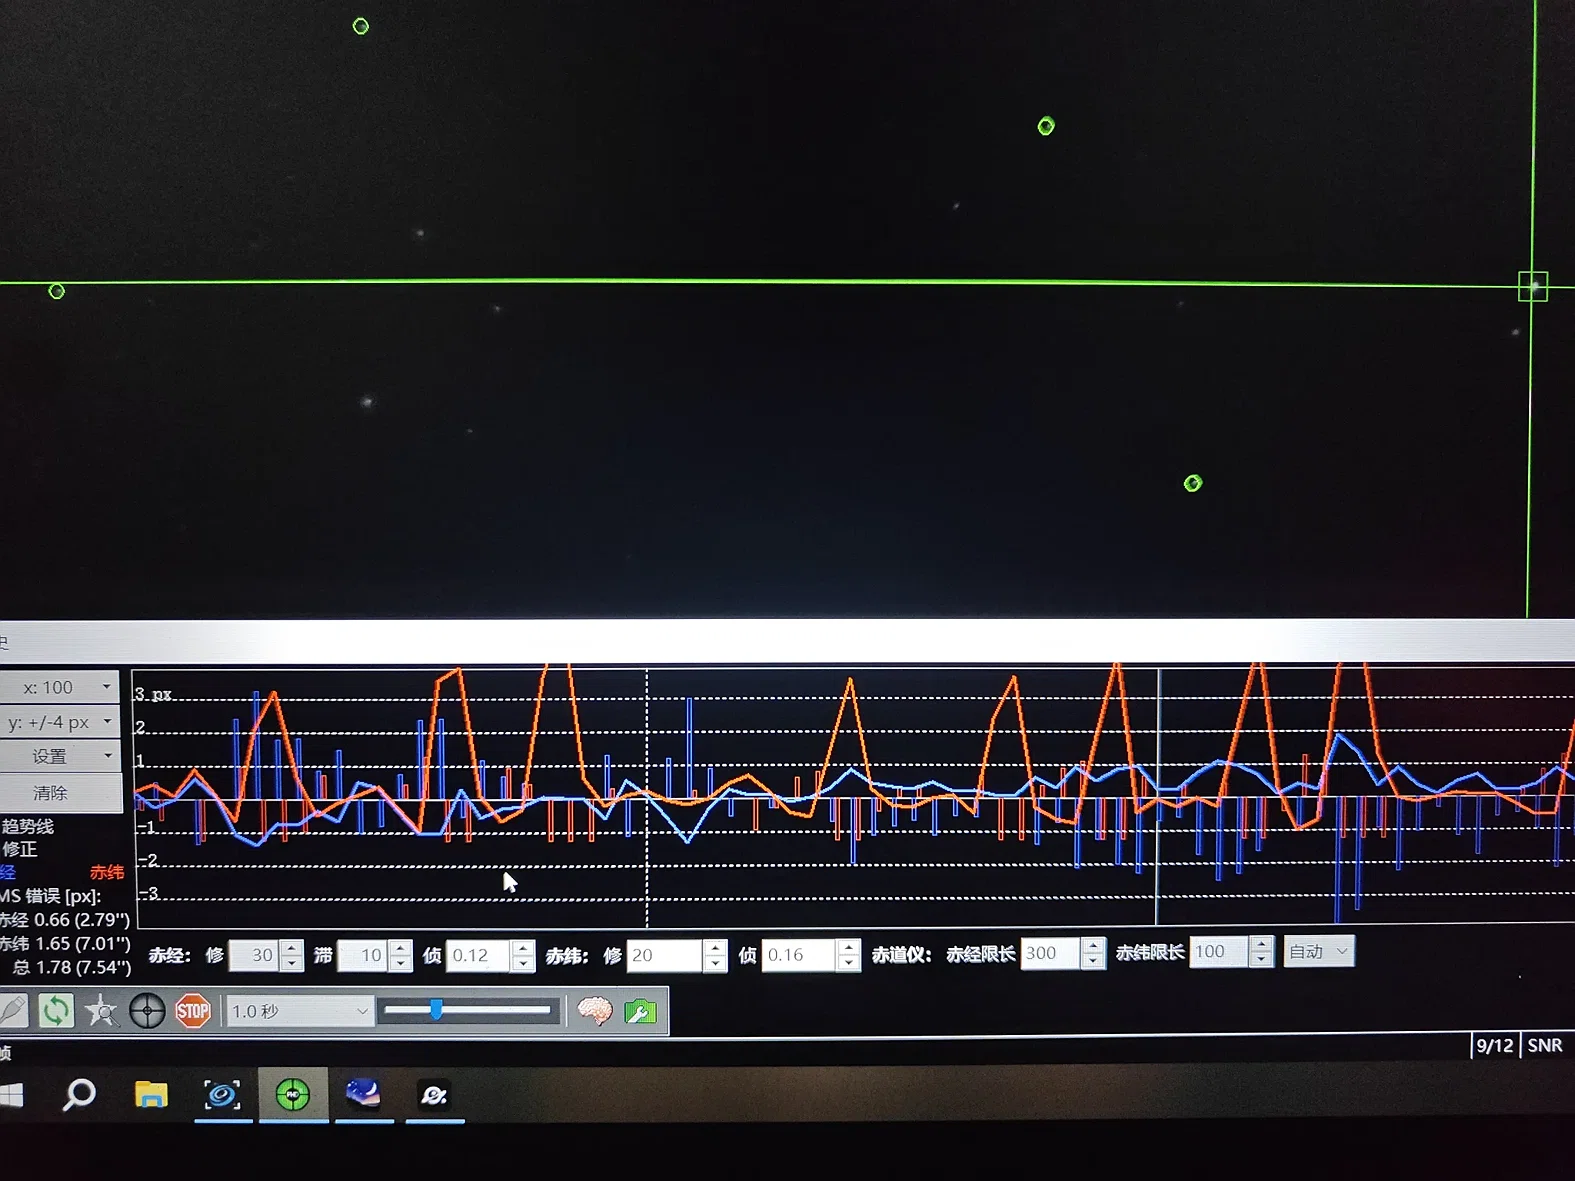
Task: Open advanced settings via the brain icon
Action: [x=595, y=1011]
